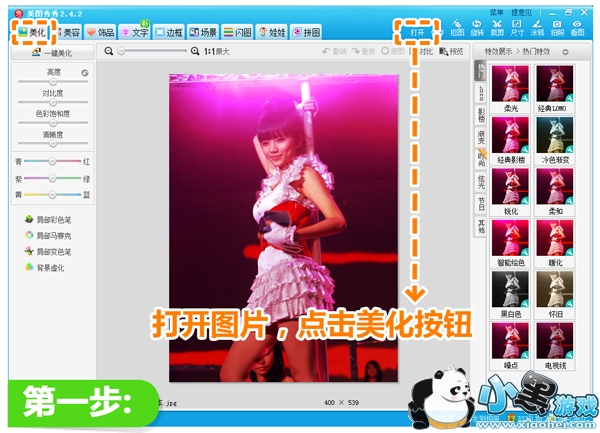The width and height of the screenshot is (600, 433).
Task: Click the 青-红 color balance slider
Action: click(52, 161)
